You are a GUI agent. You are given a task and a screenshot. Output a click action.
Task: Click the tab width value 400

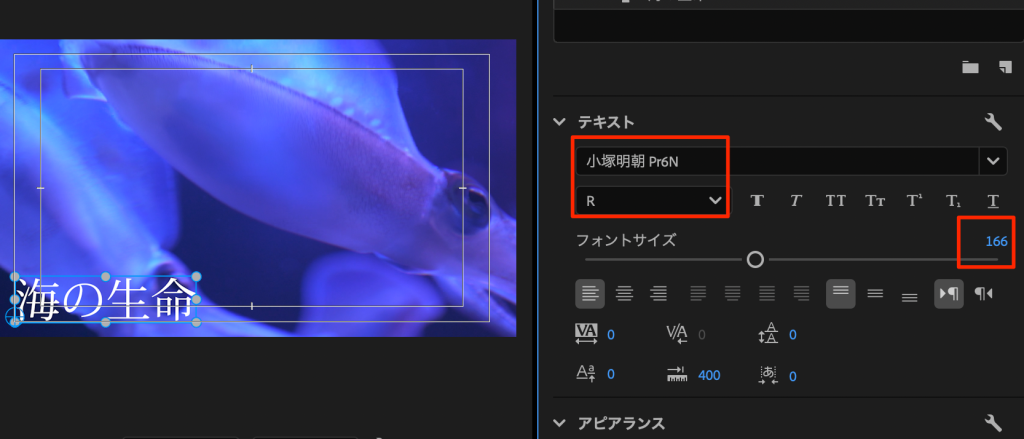click(709, 375)
